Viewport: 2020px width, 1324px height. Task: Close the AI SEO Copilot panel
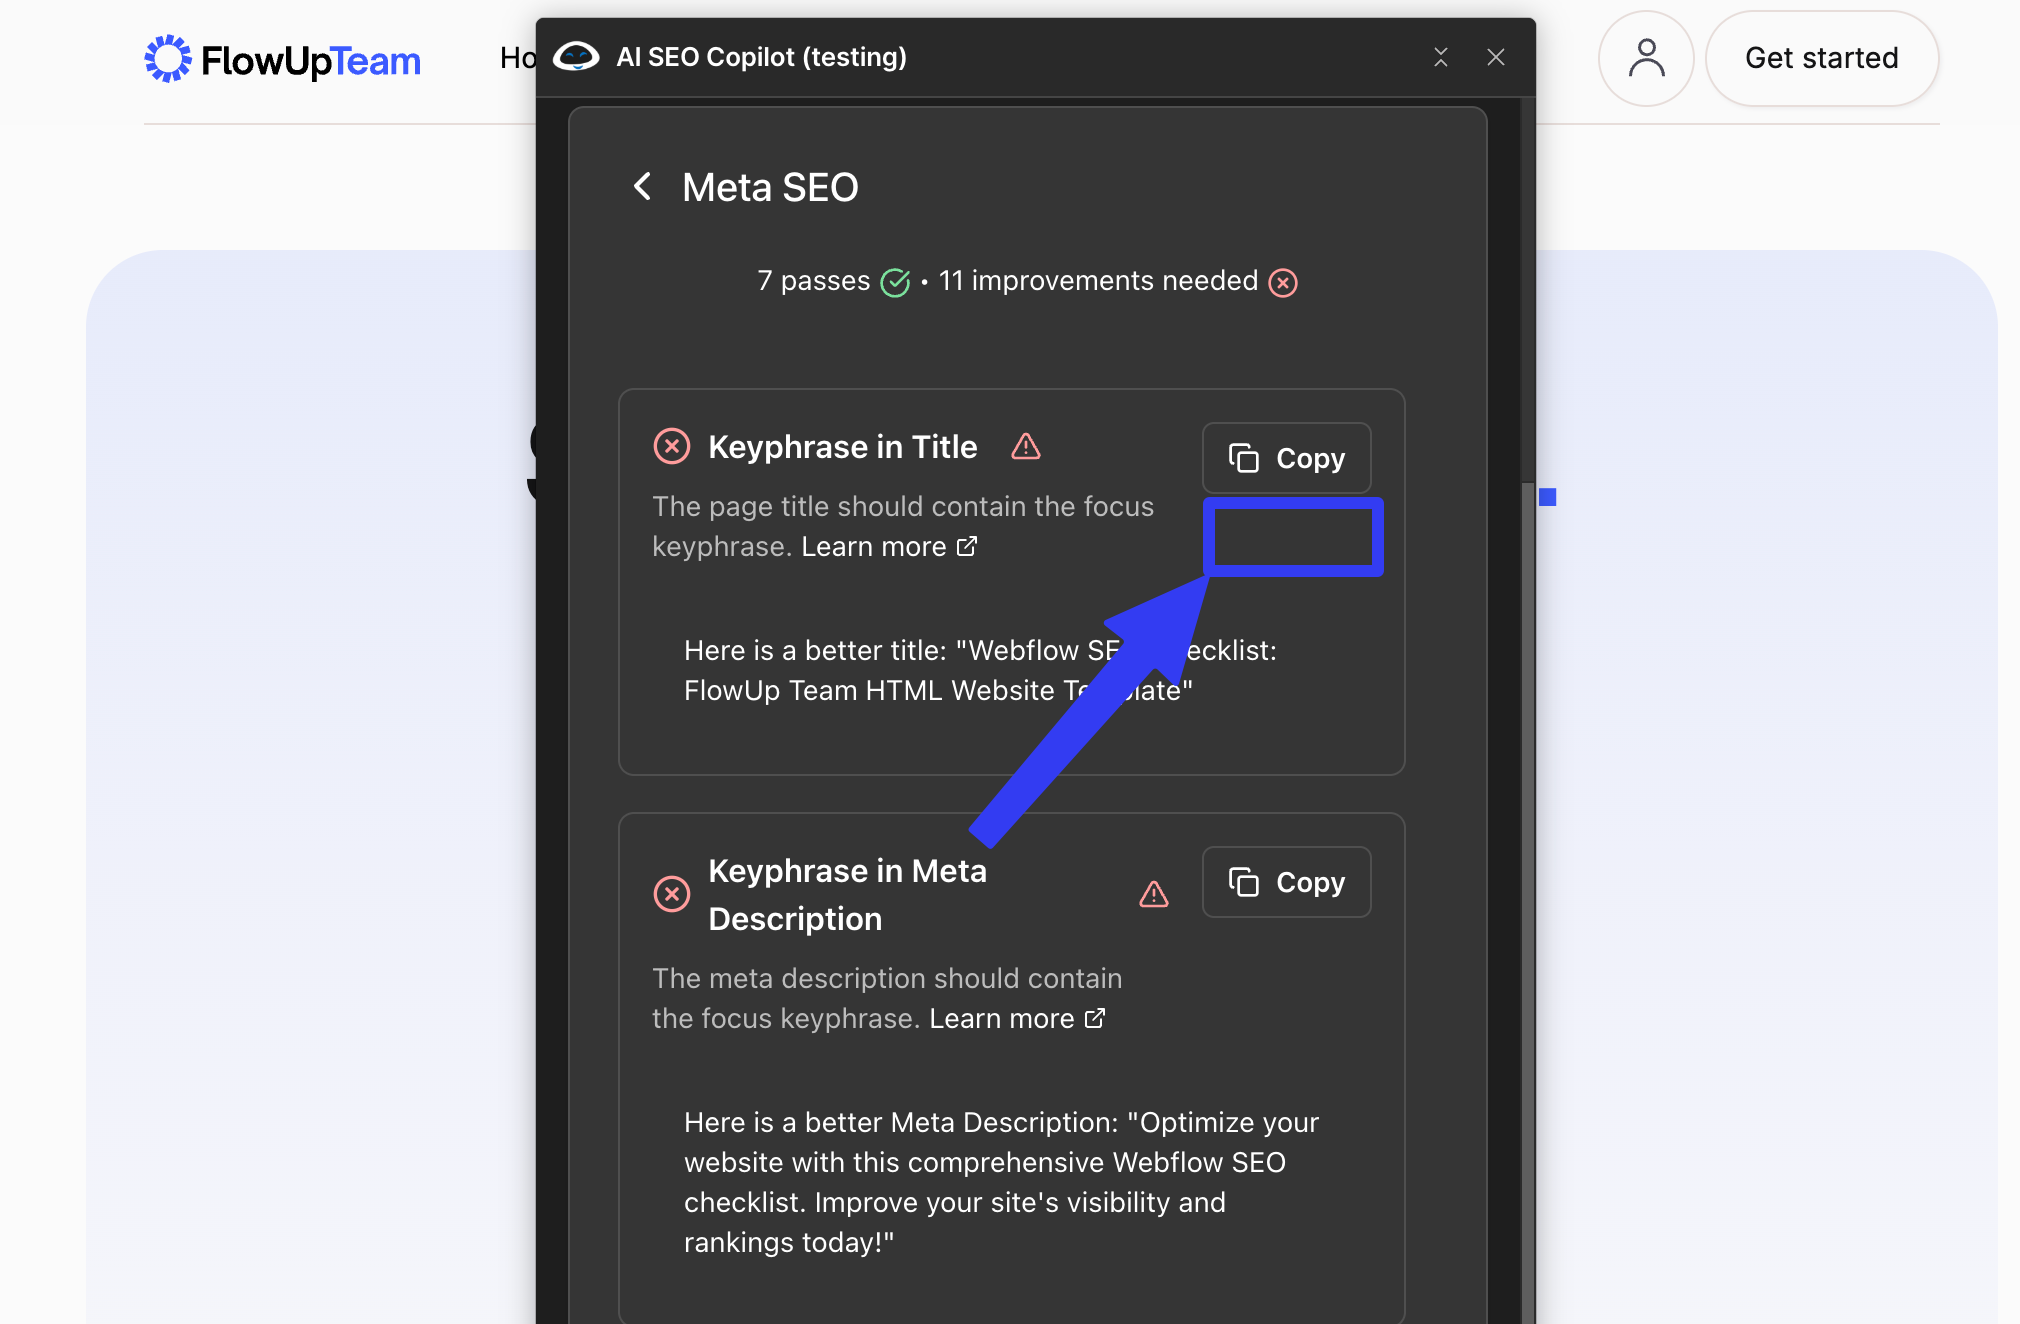click(1496, 57)
